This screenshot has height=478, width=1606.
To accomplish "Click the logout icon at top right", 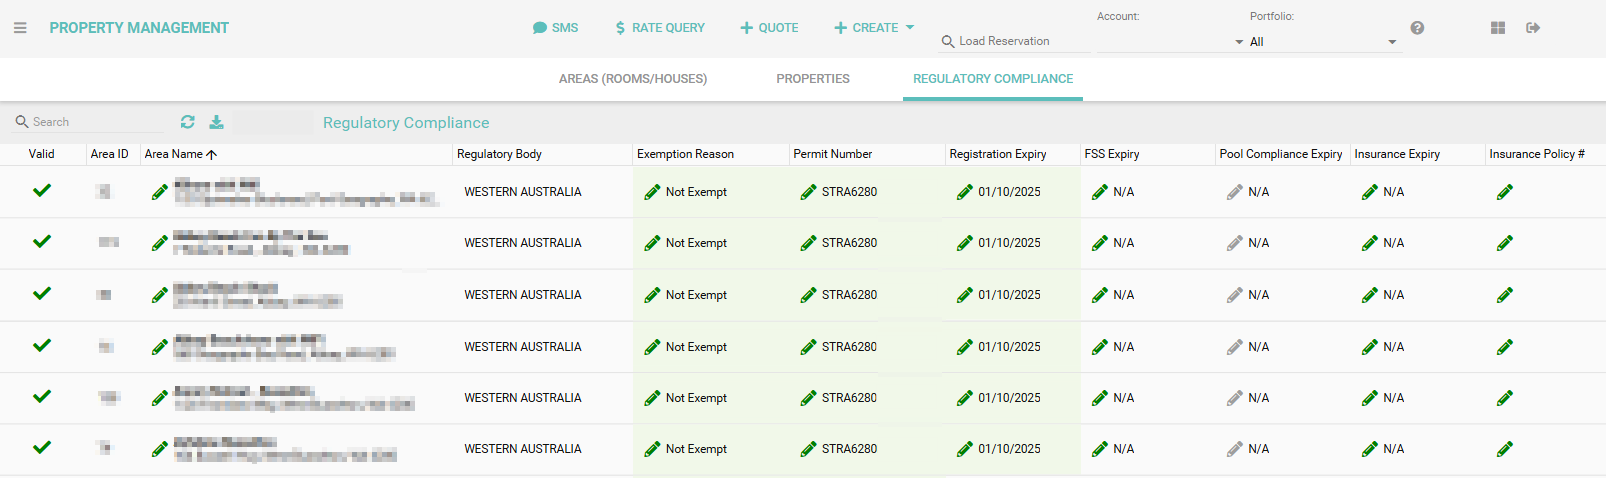I will [x=1532, y=28].
